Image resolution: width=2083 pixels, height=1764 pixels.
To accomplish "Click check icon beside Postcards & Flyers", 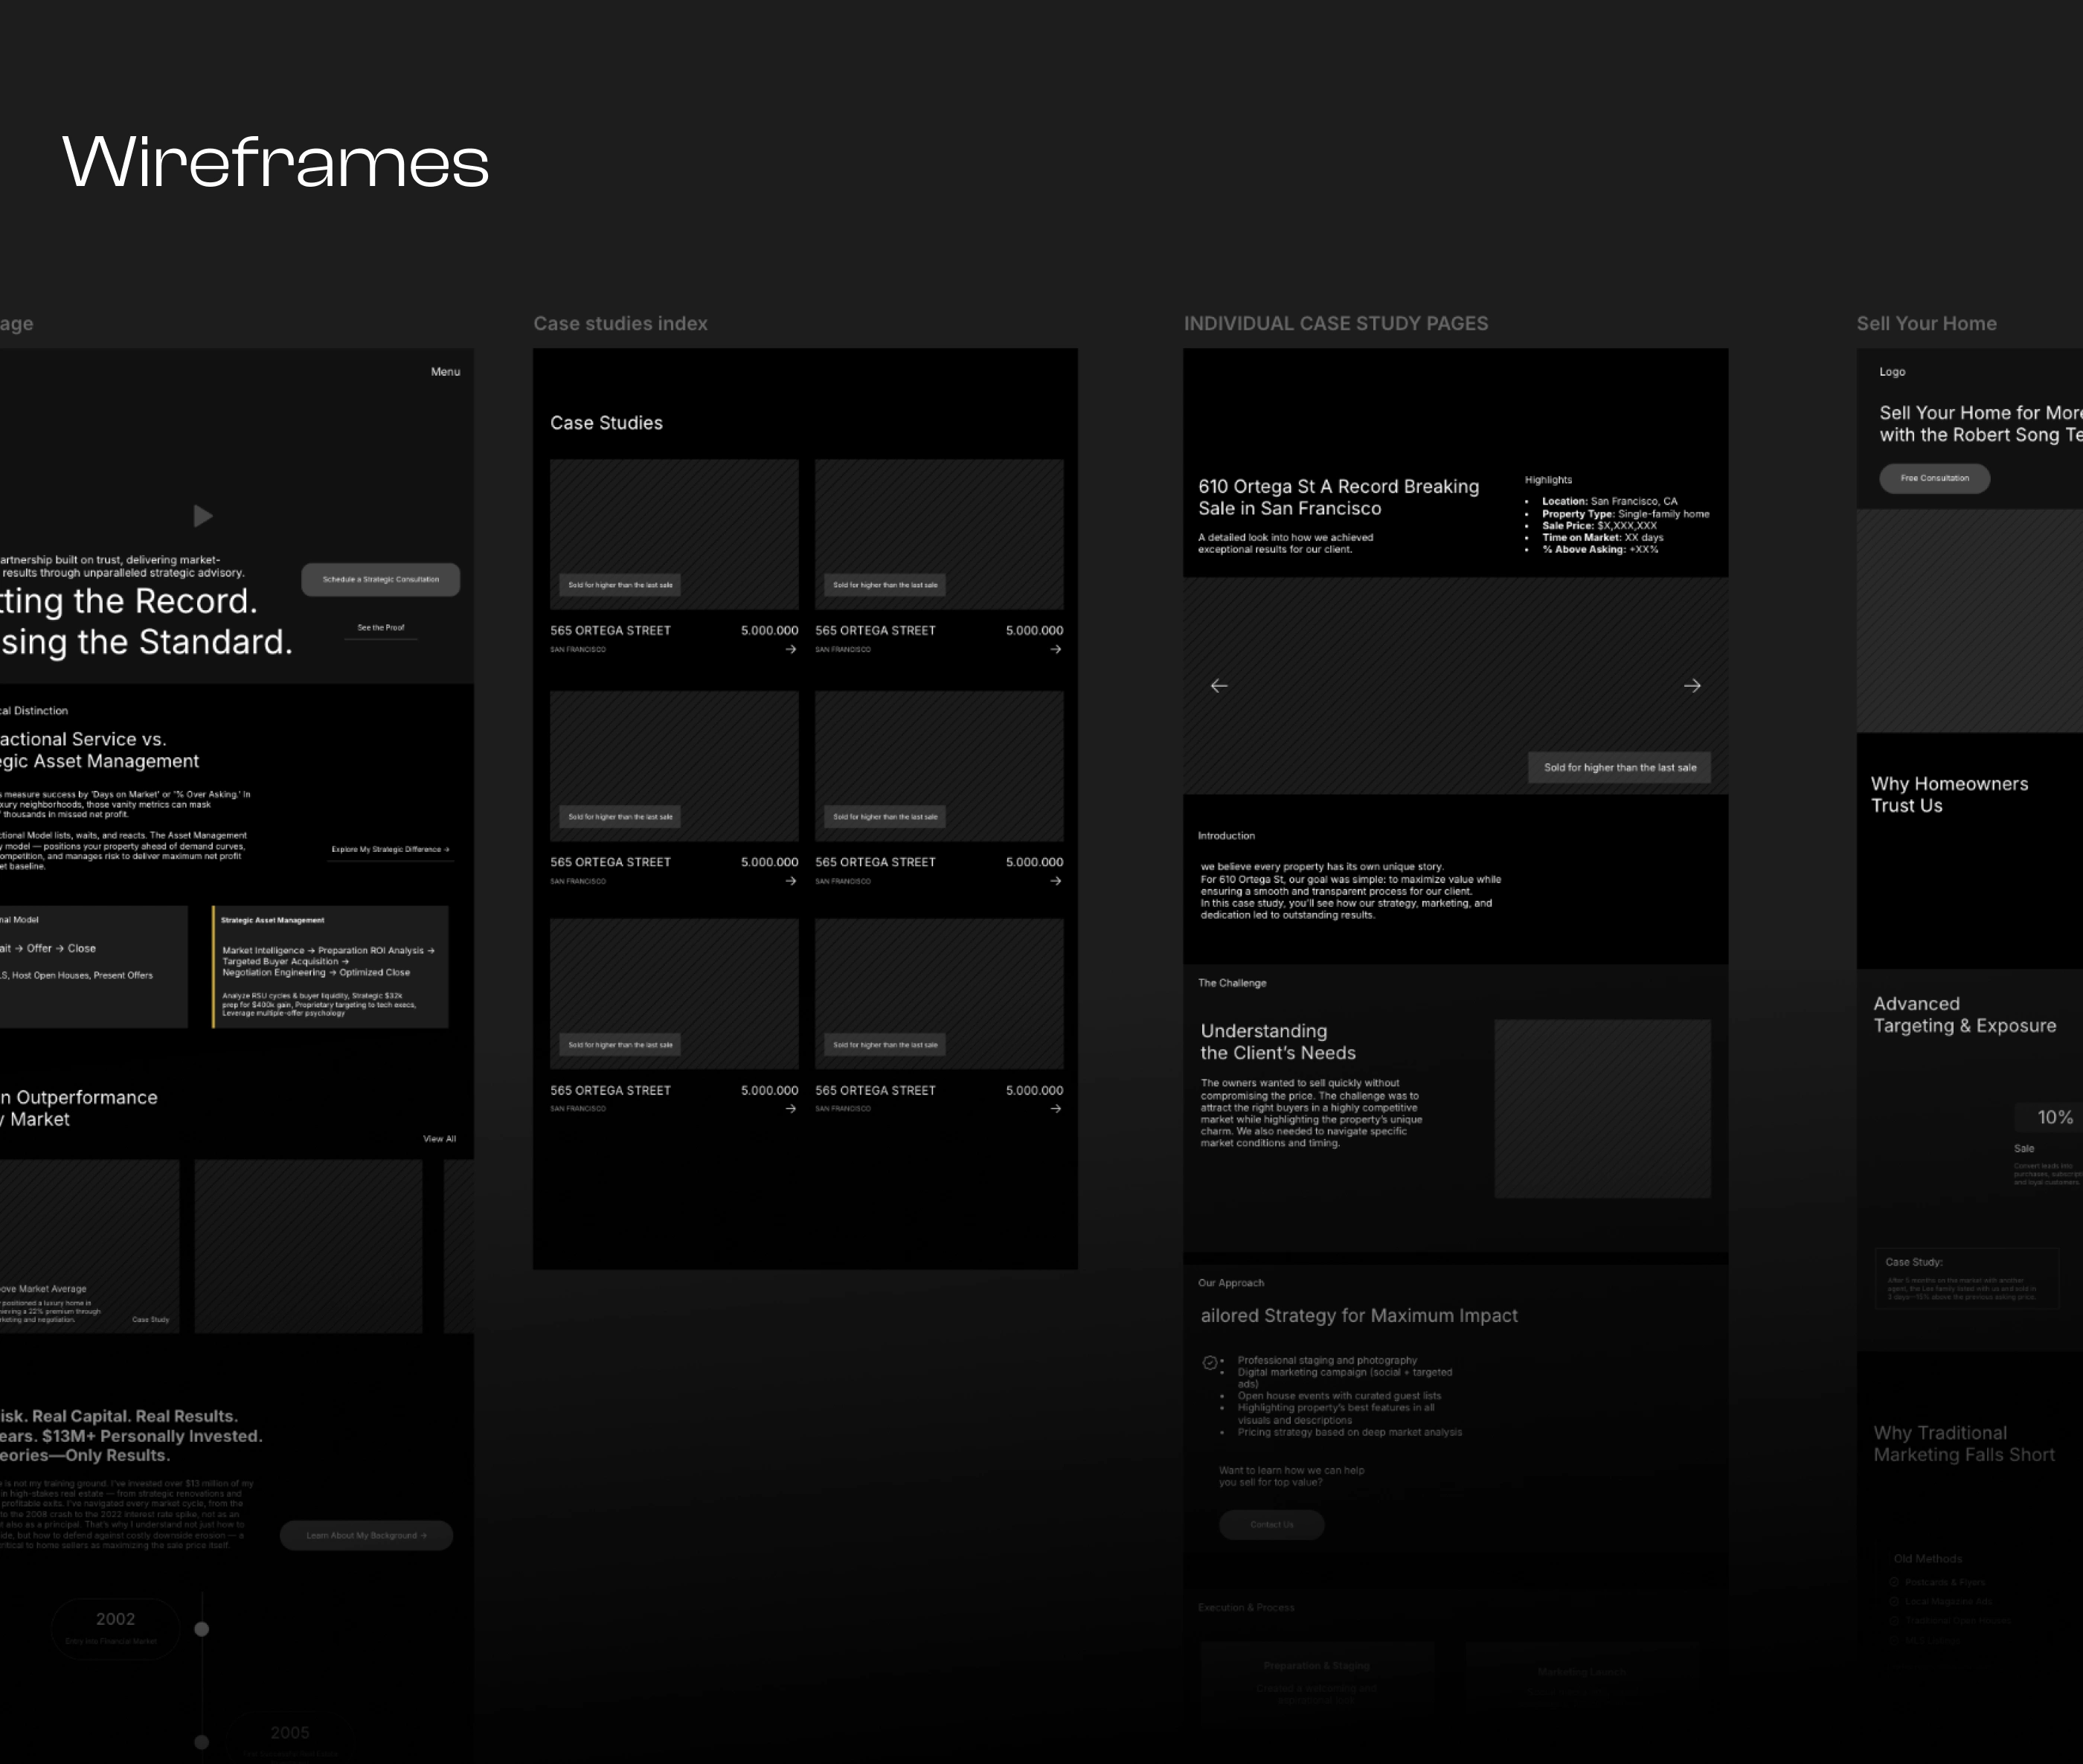I will (x=1894, y=1582).
